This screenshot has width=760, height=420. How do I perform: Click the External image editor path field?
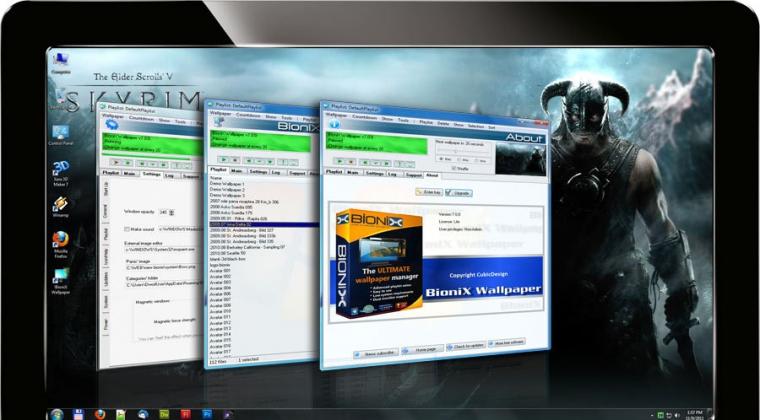tap(164, 249)
